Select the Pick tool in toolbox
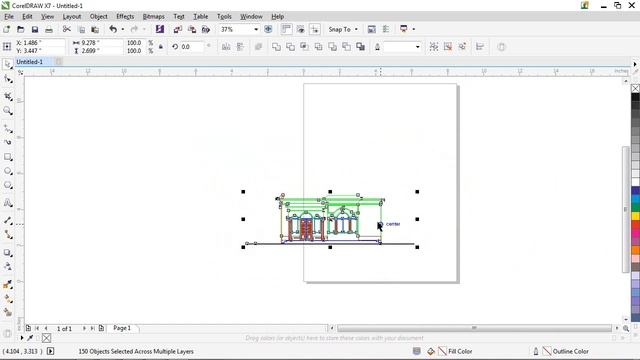Screen dimensions: 640x360 click(x=7, y=64)
